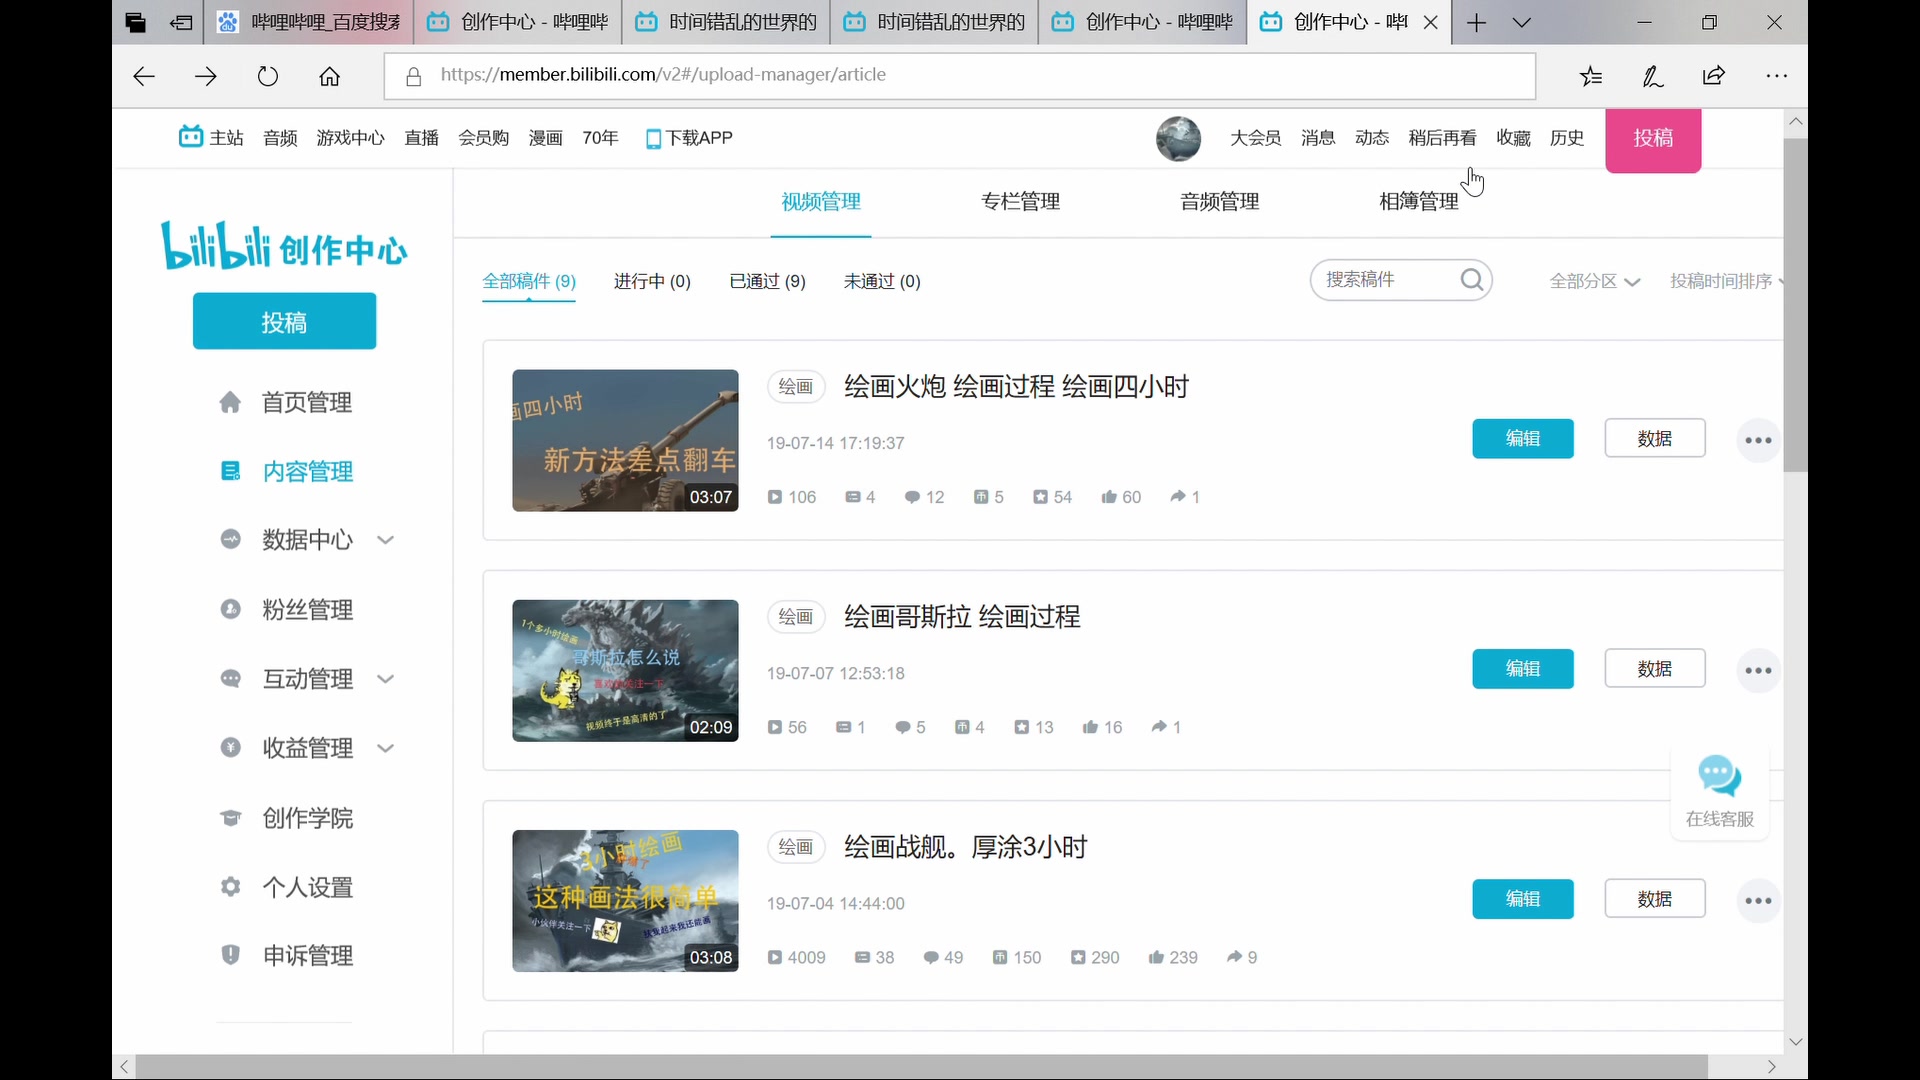Select the 已通过 (9) filter tab
Image resolution: width=1920 pixels, height=1080 pixels.
767,281
